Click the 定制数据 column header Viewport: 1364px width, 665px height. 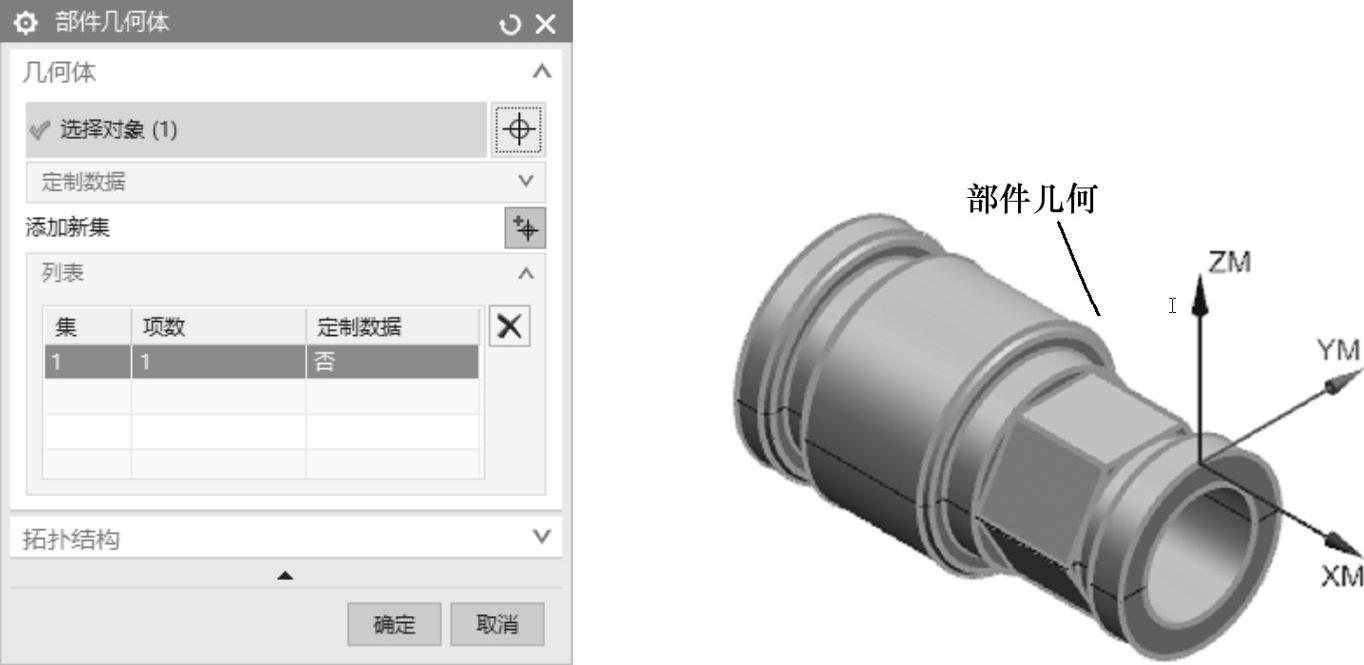pos(392,327)
